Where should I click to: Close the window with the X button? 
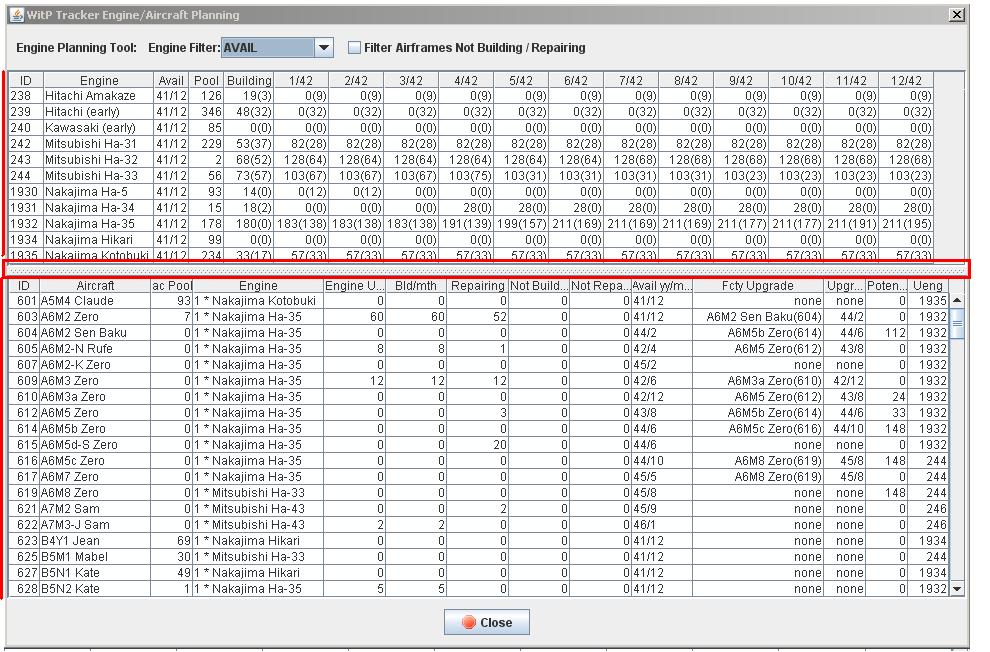coord(957,15)
